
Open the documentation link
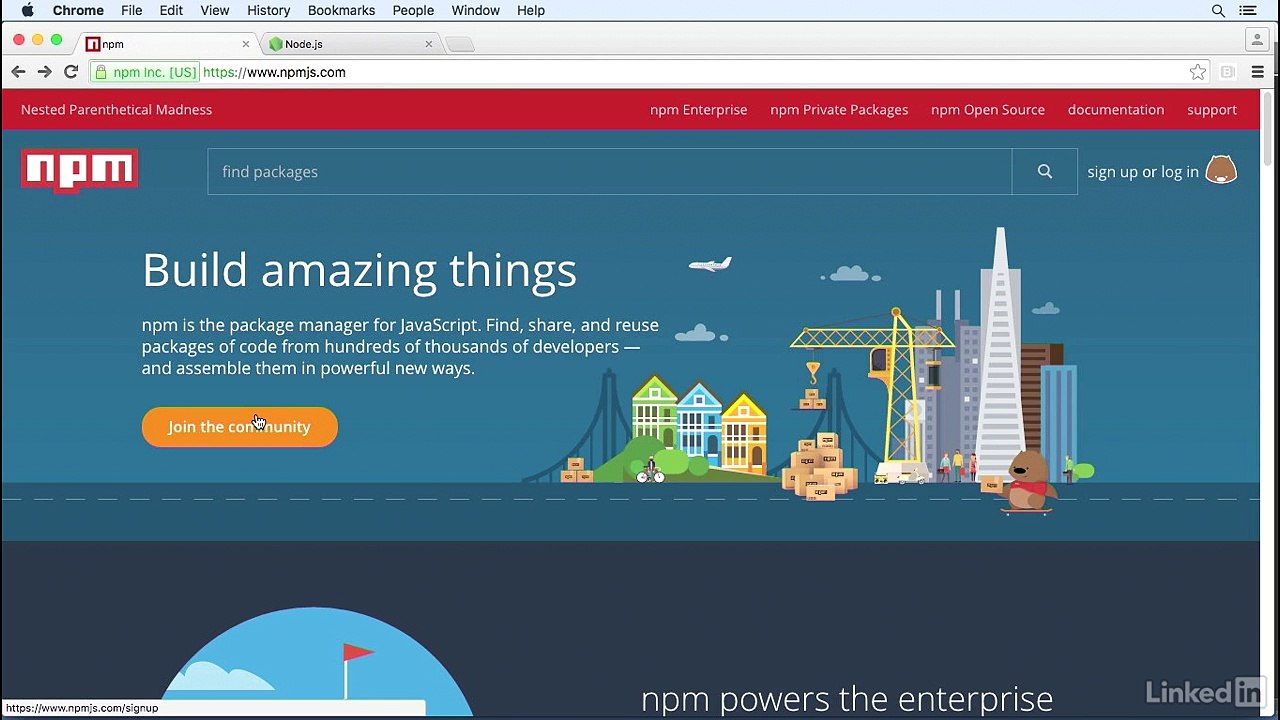click(x=1116, y=110)
